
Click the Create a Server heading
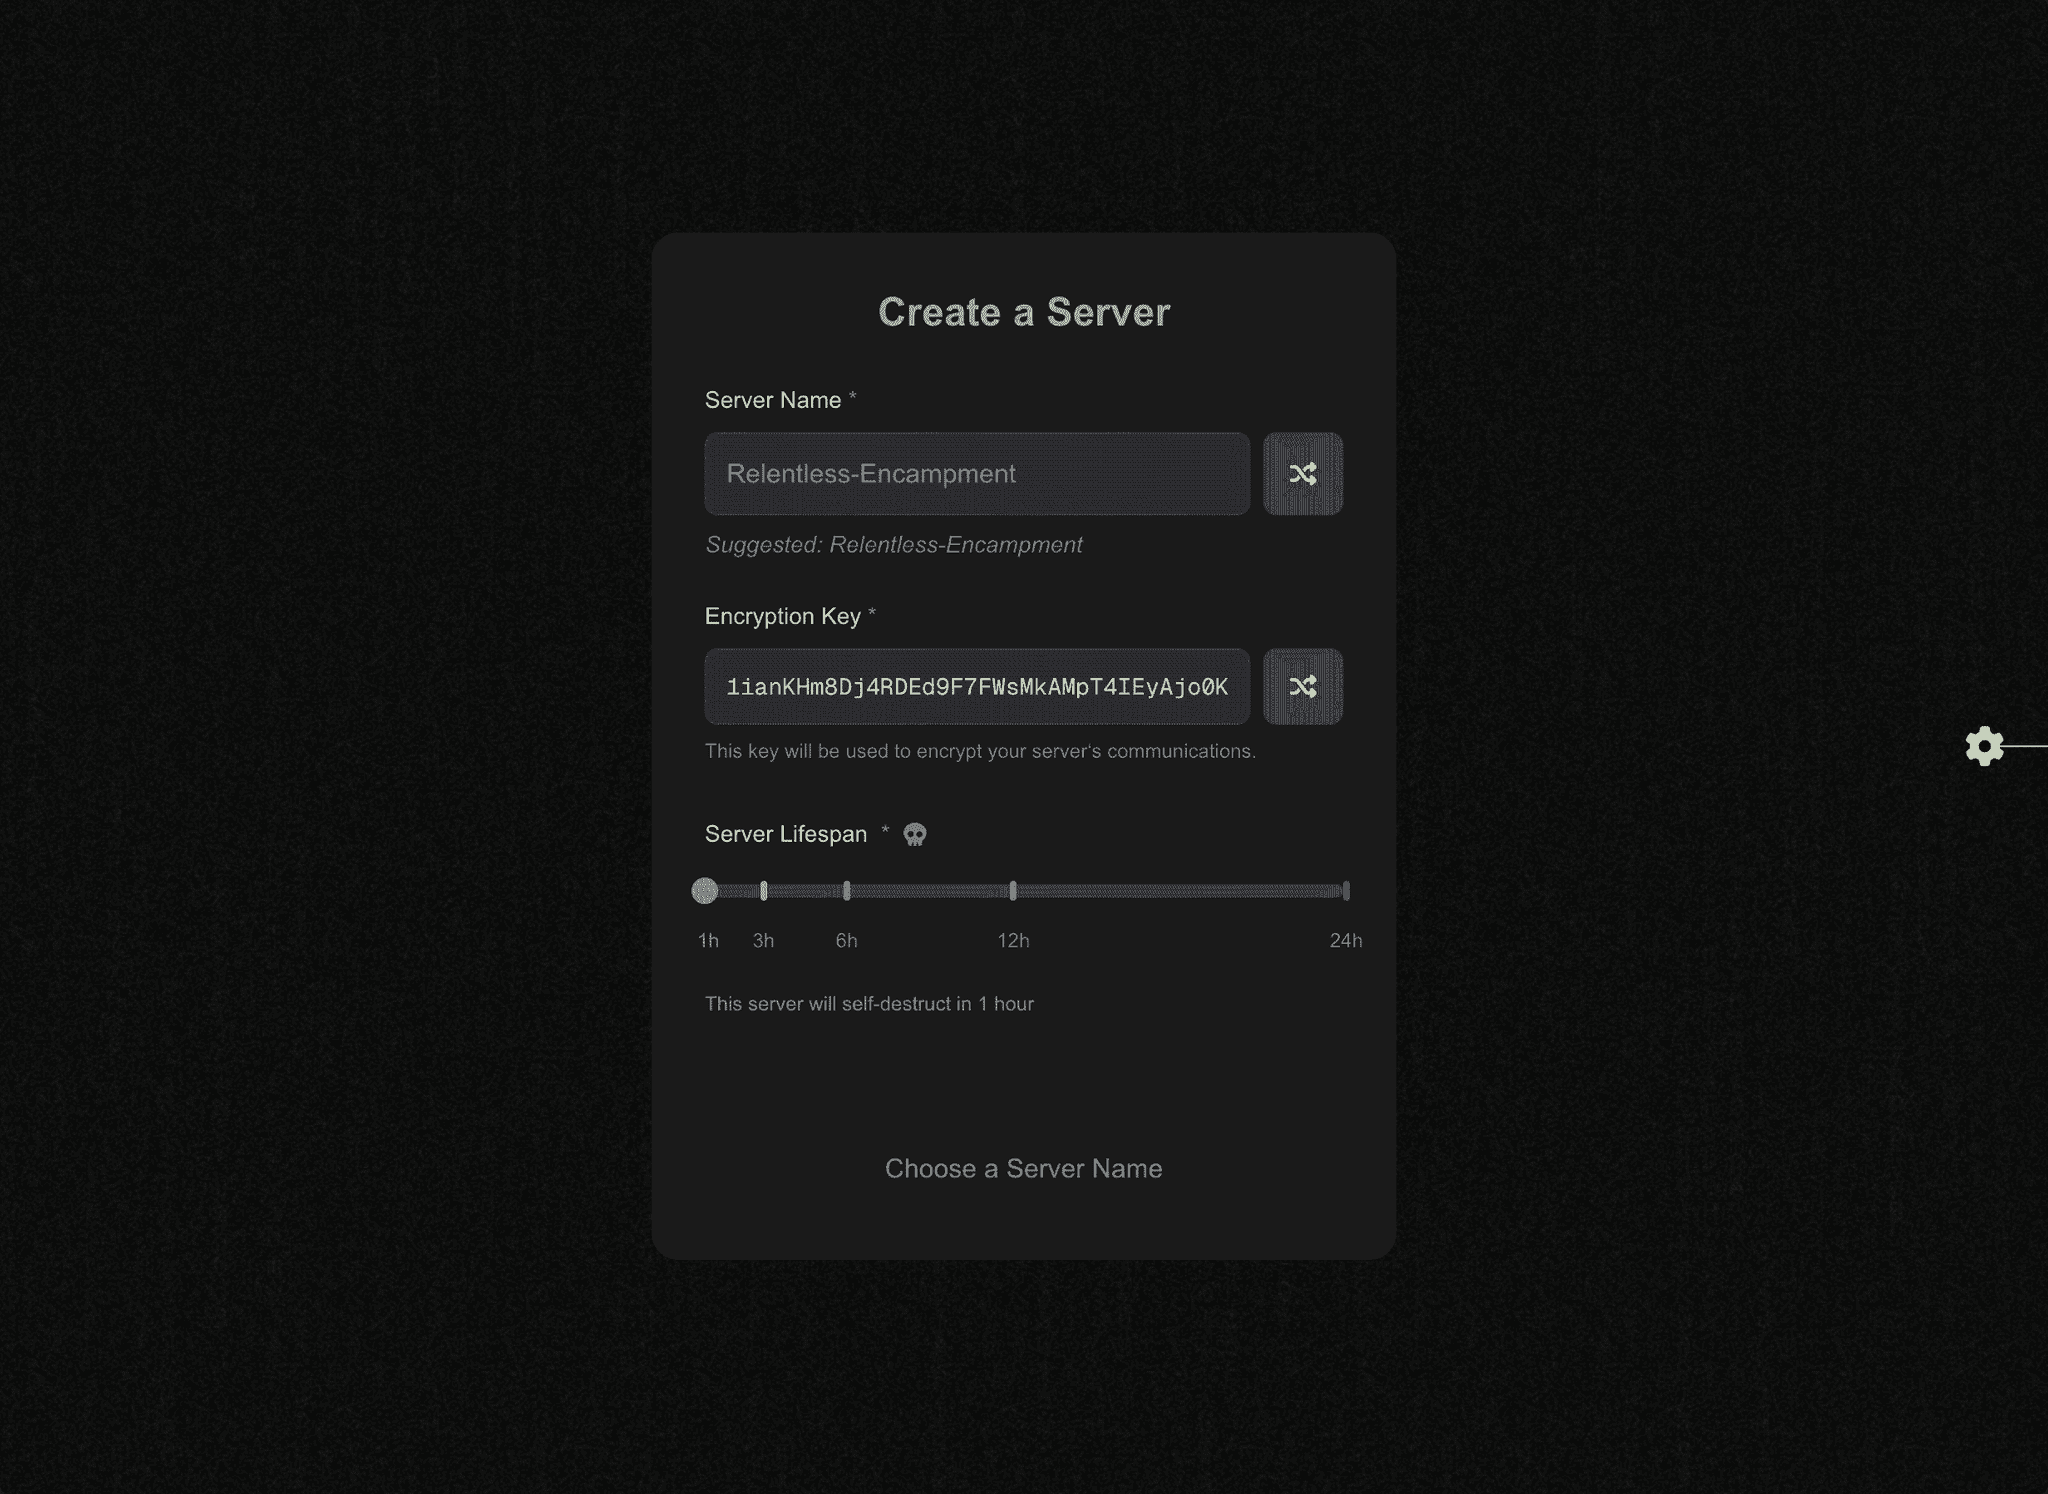point(1023,311)
